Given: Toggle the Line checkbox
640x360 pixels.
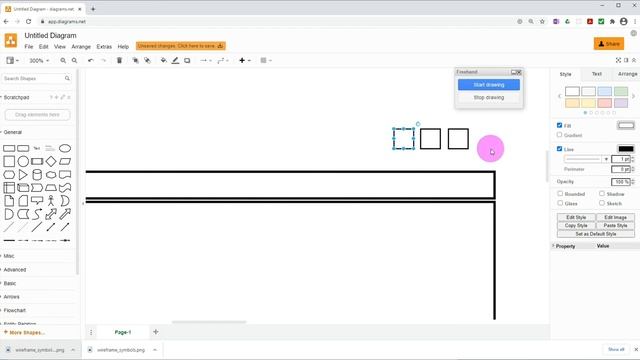Looking at the screenshot, I should point(559,149).
